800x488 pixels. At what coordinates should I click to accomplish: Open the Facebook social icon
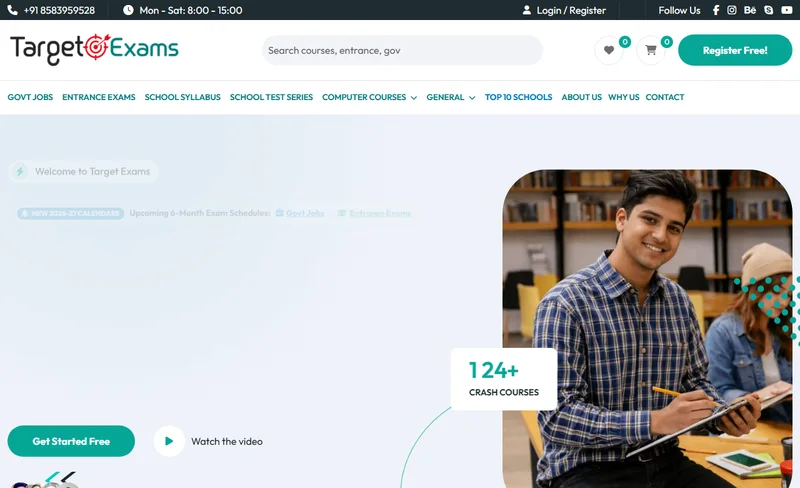click(x=716, y=10)
